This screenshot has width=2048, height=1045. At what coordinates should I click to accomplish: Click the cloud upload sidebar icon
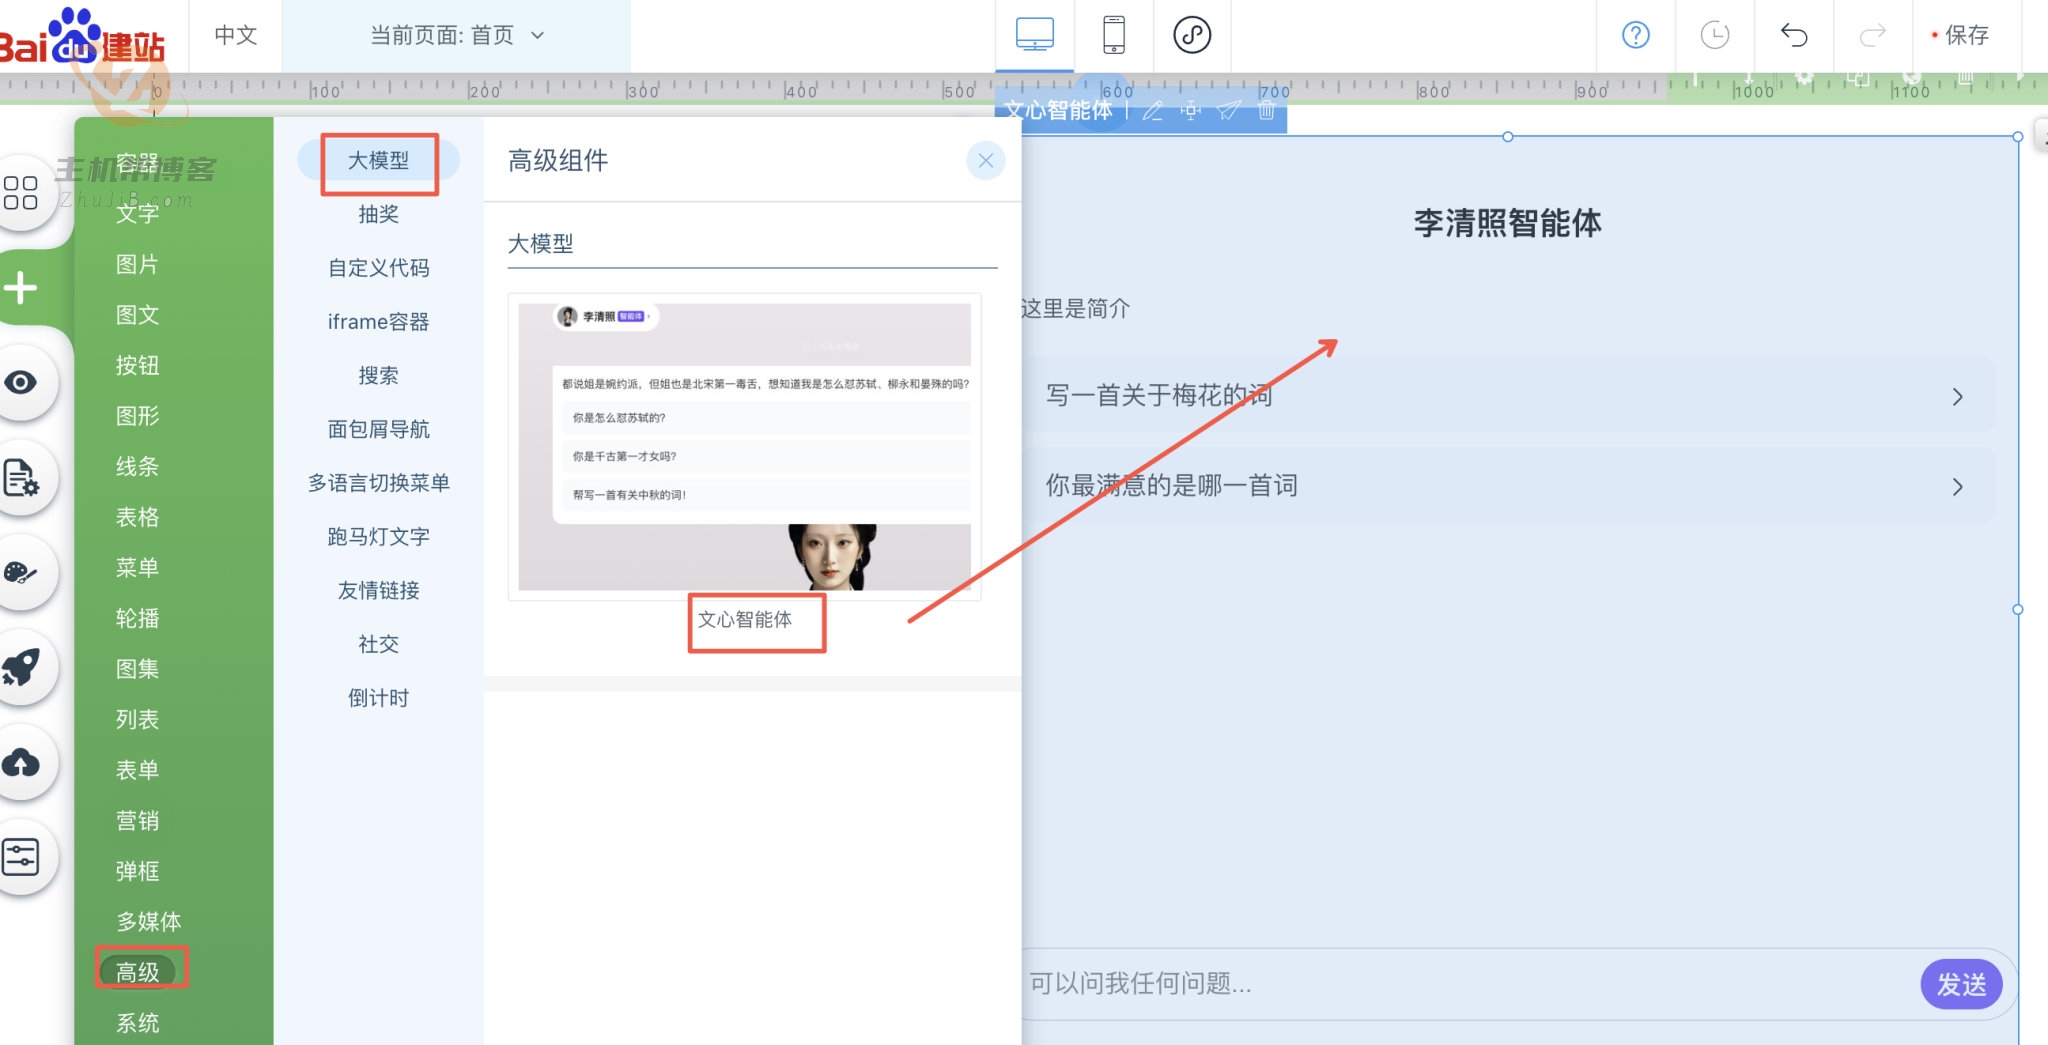(x=20, y=763)
